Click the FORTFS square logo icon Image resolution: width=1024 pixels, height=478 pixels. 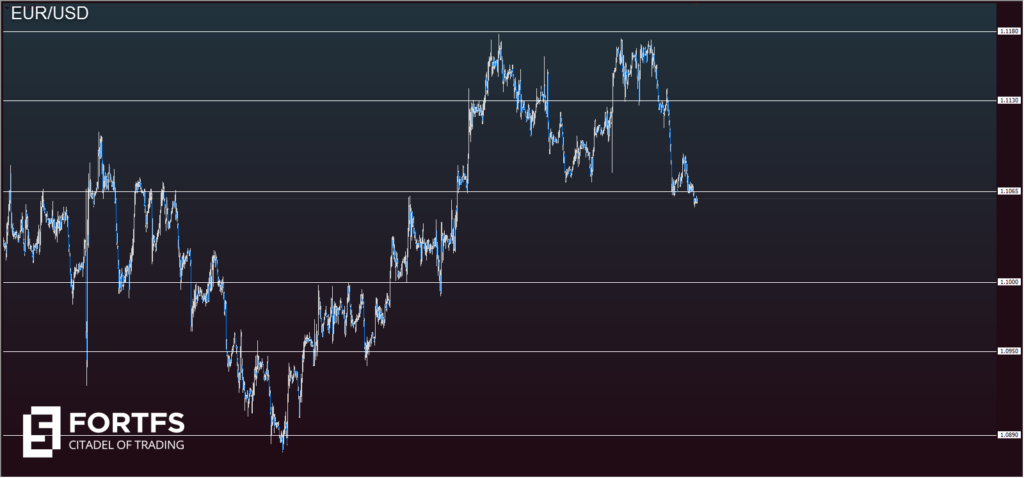click(41, 430)
